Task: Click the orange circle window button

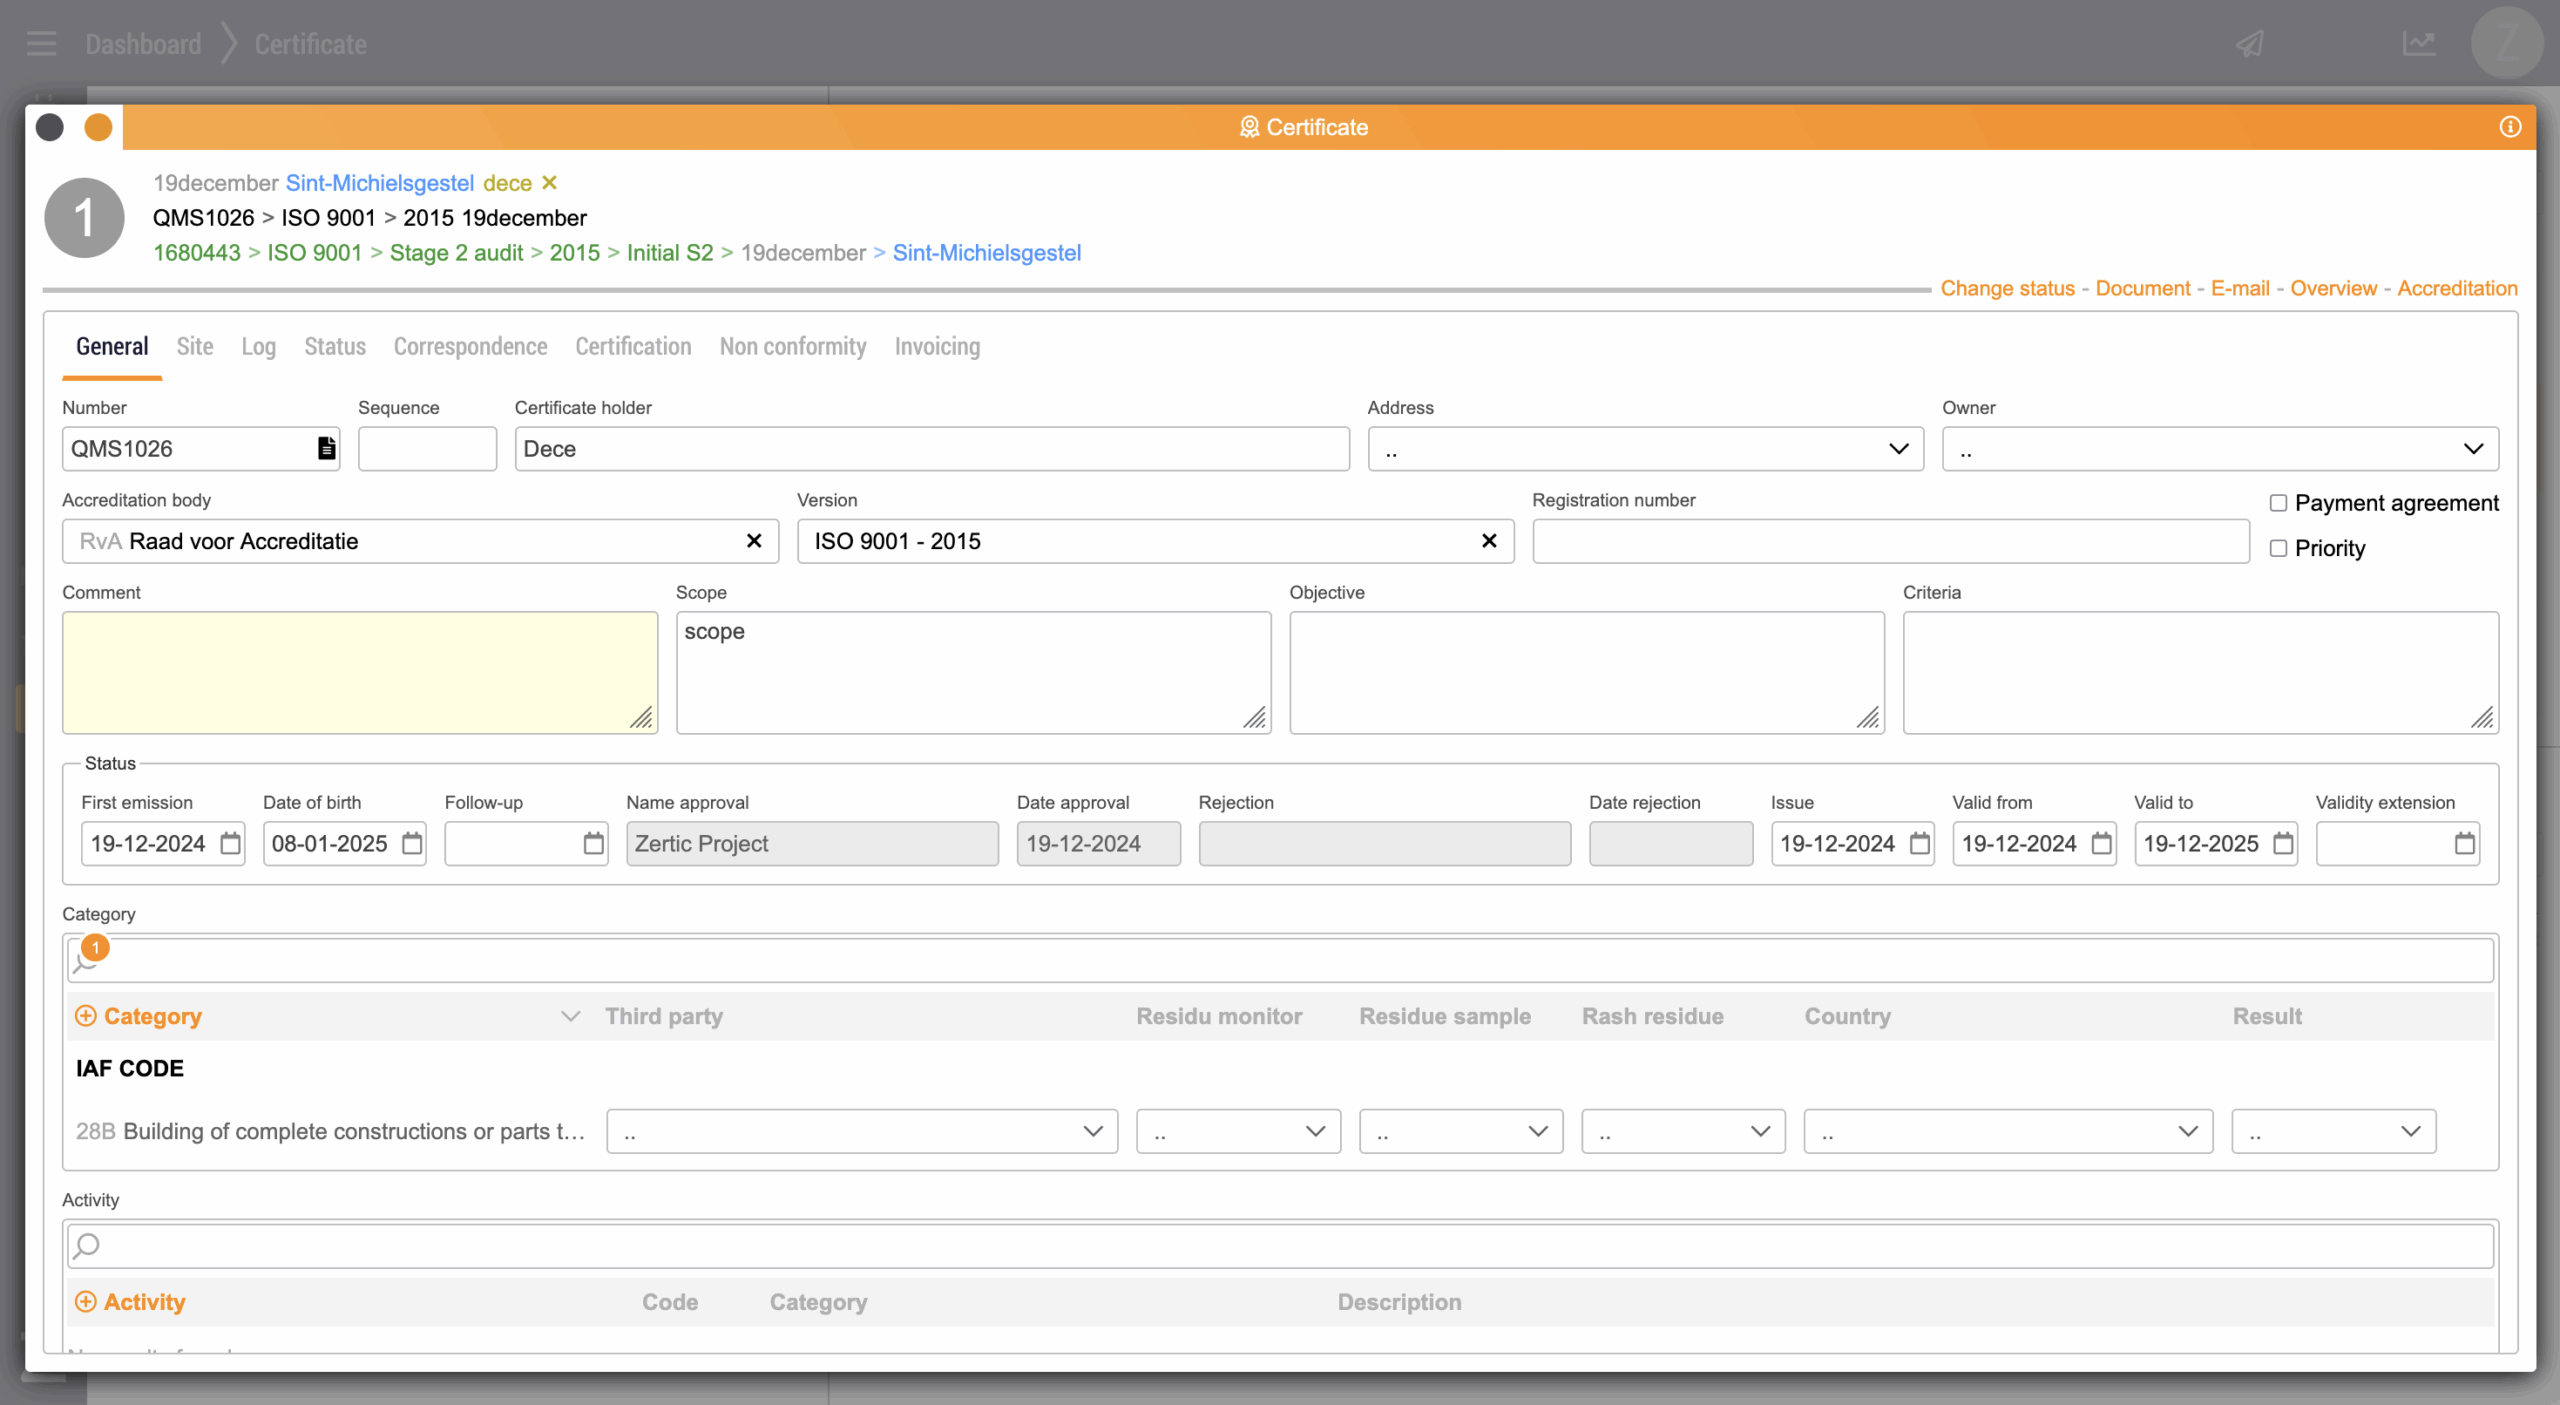Action: (x=98, y=127)
